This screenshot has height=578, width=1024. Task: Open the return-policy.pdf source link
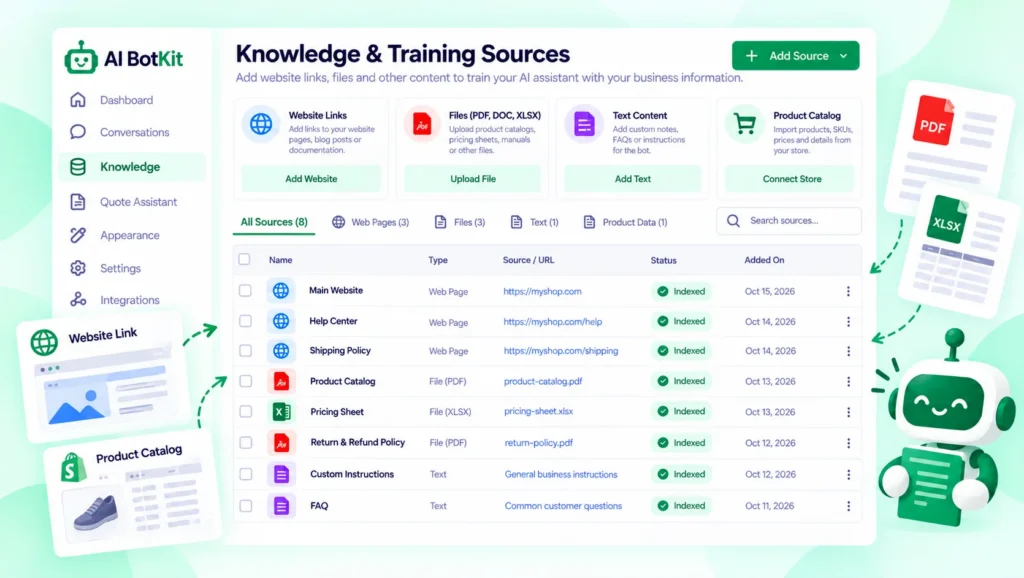point(539,443)
